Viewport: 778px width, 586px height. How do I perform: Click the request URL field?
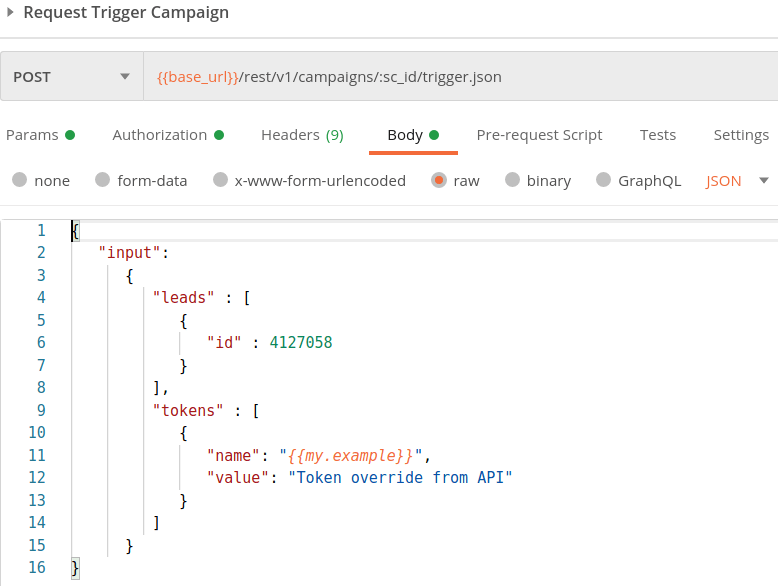460,77
